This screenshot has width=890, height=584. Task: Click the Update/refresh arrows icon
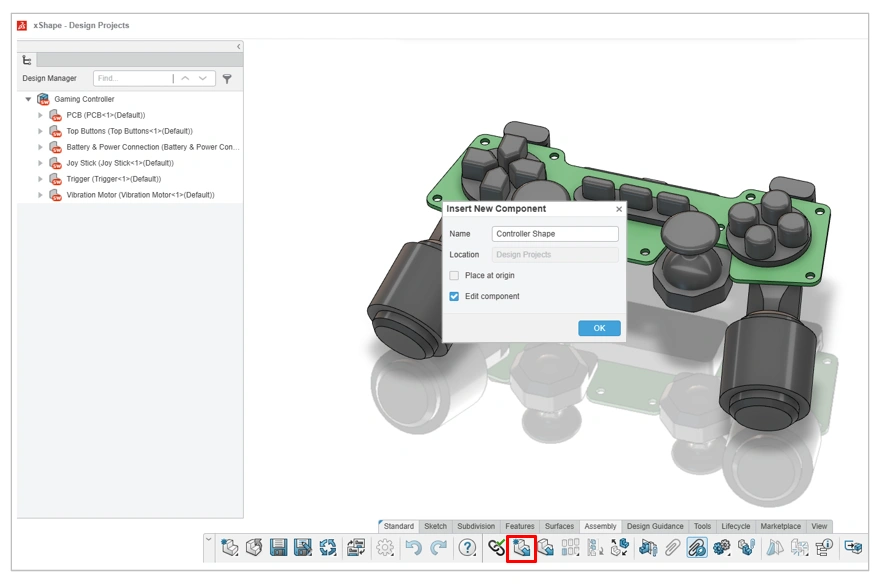click(x=328, y=548)
